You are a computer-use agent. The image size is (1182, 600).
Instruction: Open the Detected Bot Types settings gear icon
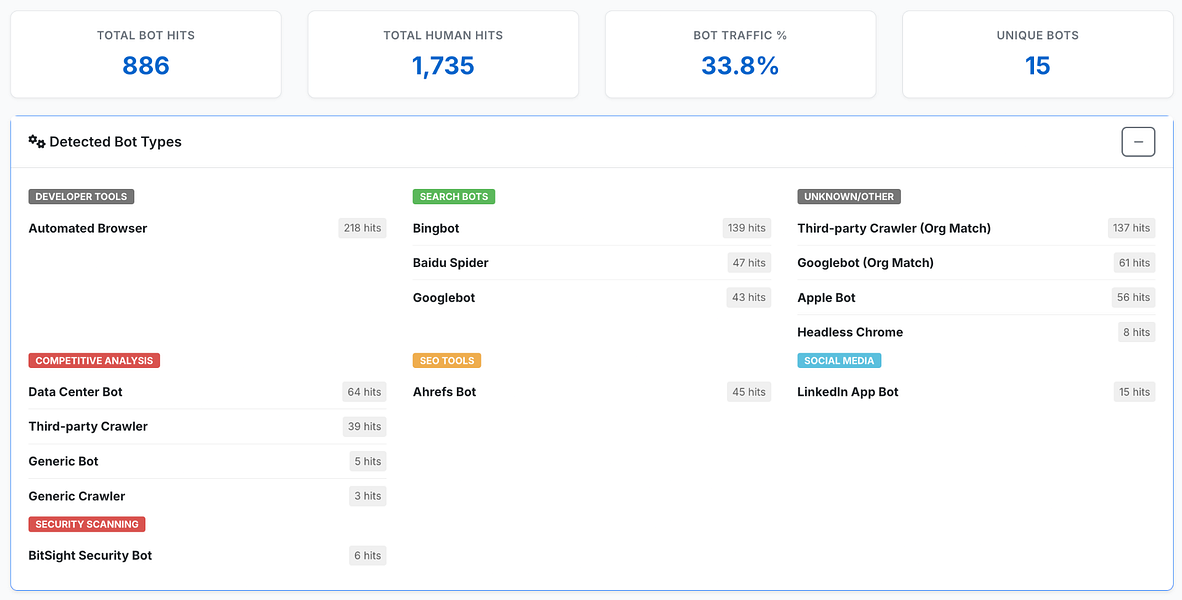click(x=36, y=141)
